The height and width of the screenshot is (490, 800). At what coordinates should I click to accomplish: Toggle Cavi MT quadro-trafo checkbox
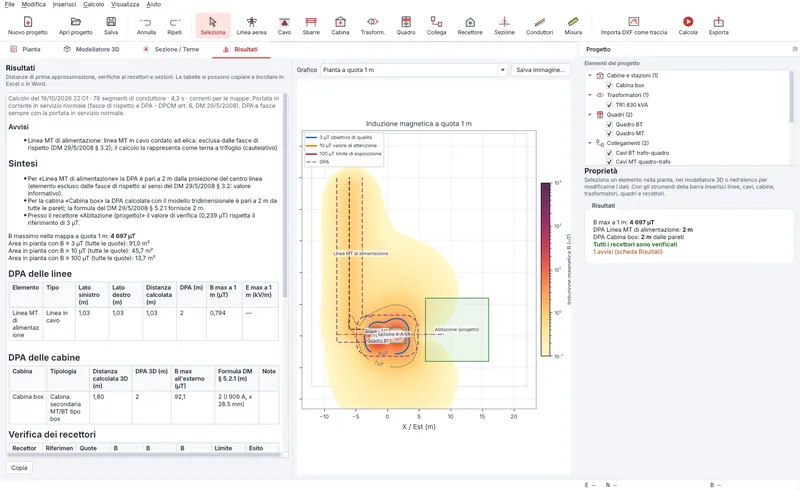pos(609,162)
